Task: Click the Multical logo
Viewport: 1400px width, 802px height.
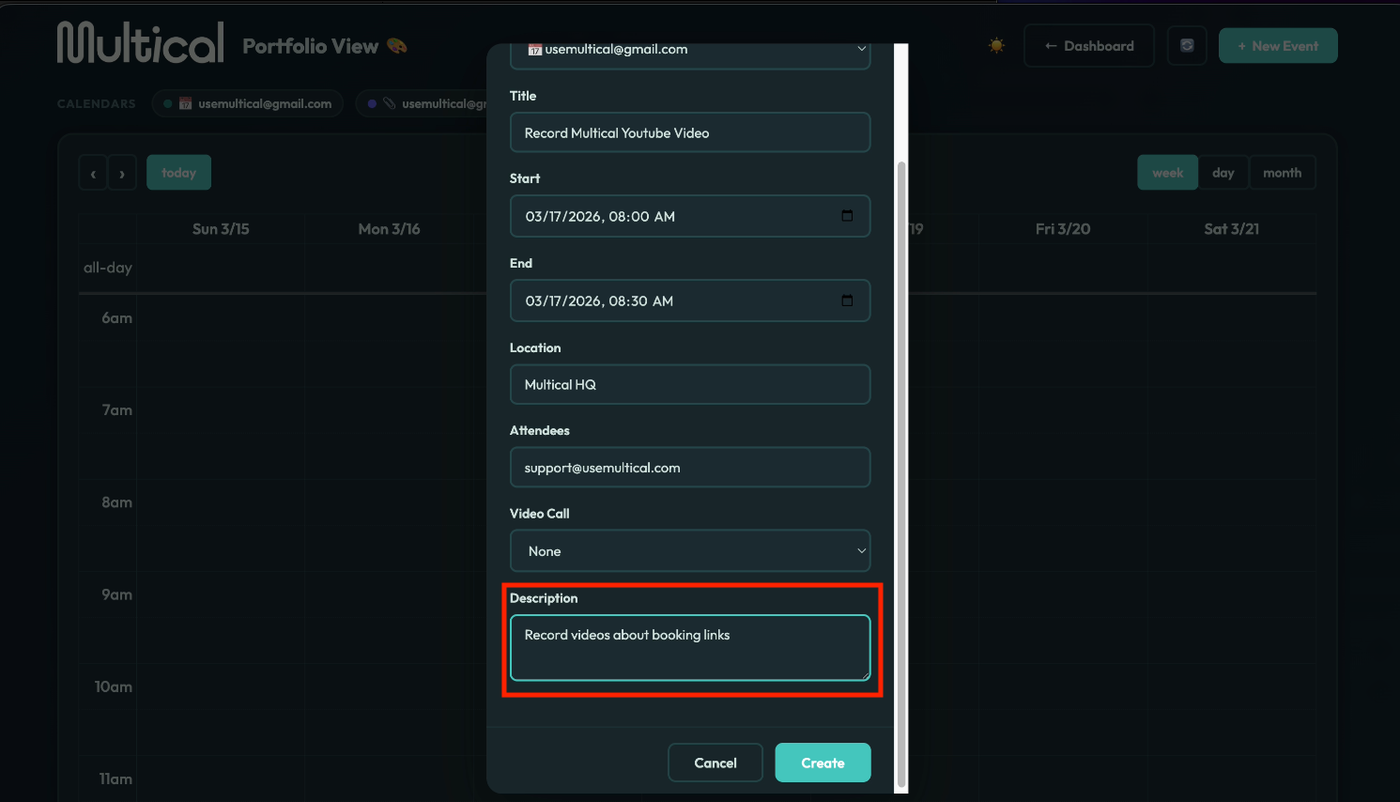Action: pos(141,43)
